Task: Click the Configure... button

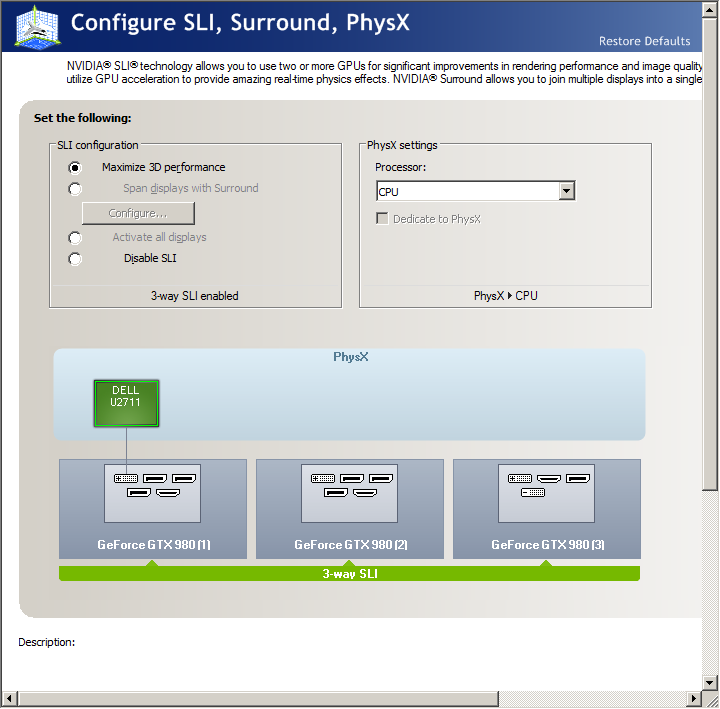Action: [138, 214]
